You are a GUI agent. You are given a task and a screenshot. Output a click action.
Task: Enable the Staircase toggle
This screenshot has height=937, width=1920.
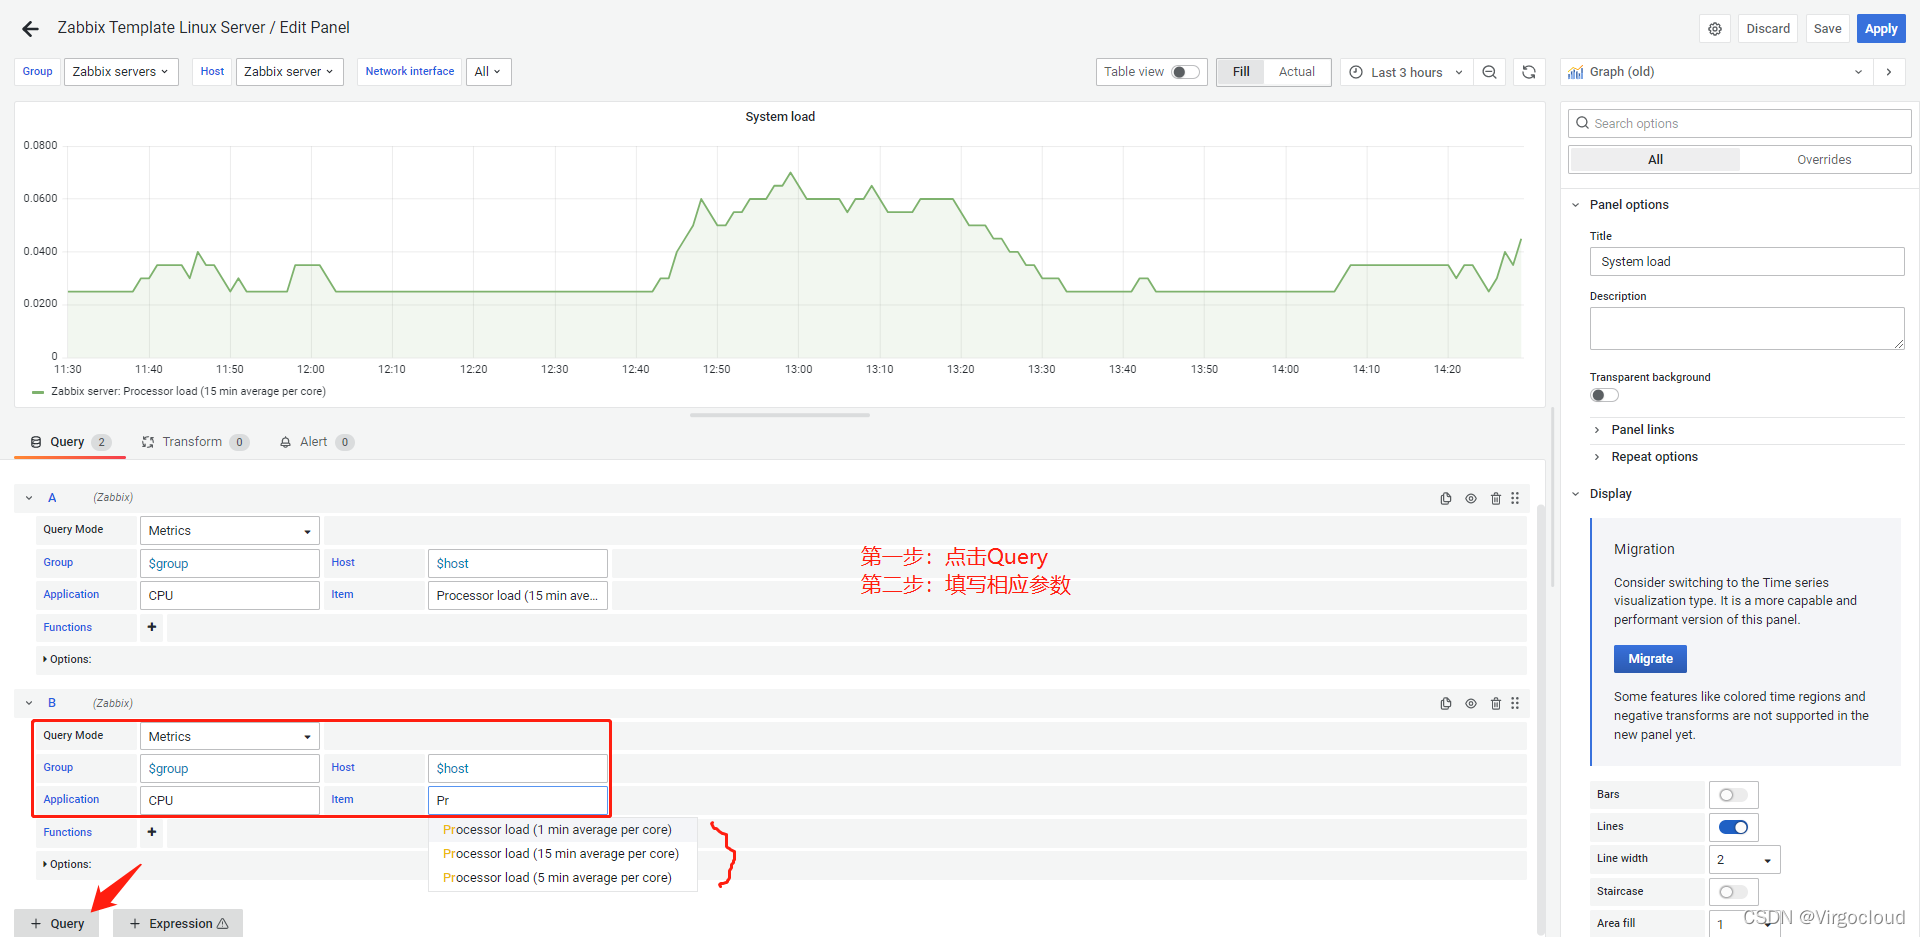(x=1733, y=892)
